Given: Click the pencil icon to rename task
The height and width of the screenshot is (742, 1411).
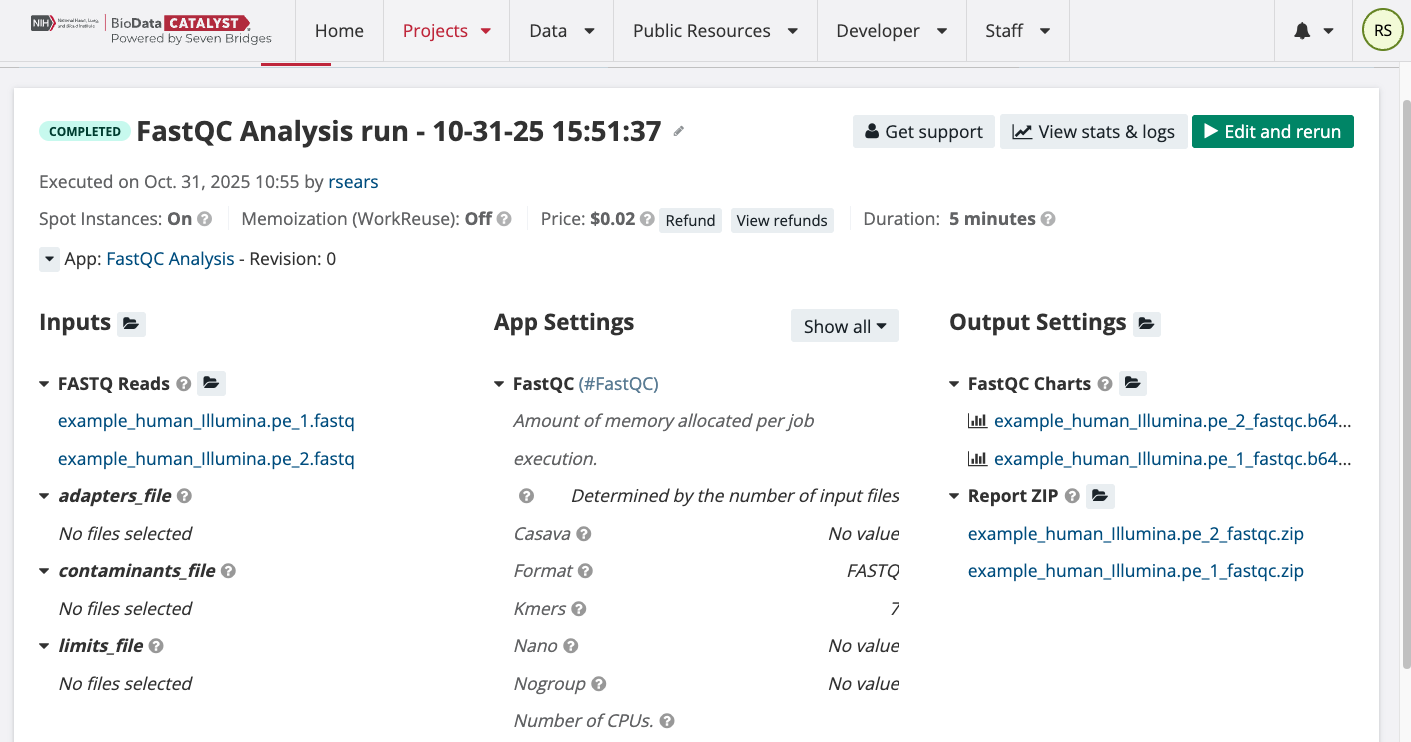Looking at the screenshot, I should pyautogui.click(x=679, y=131).
